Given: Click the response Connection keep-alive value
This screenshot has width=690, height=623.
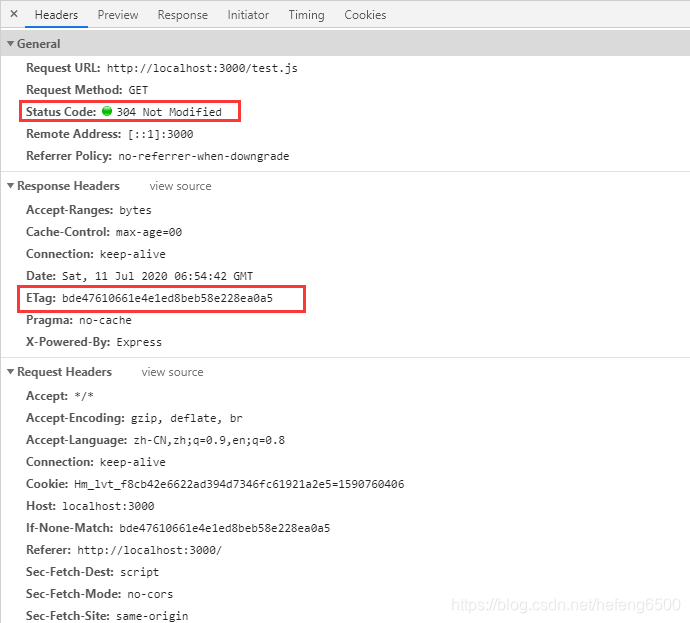Looking at the screenshot, I should point(133,254).
